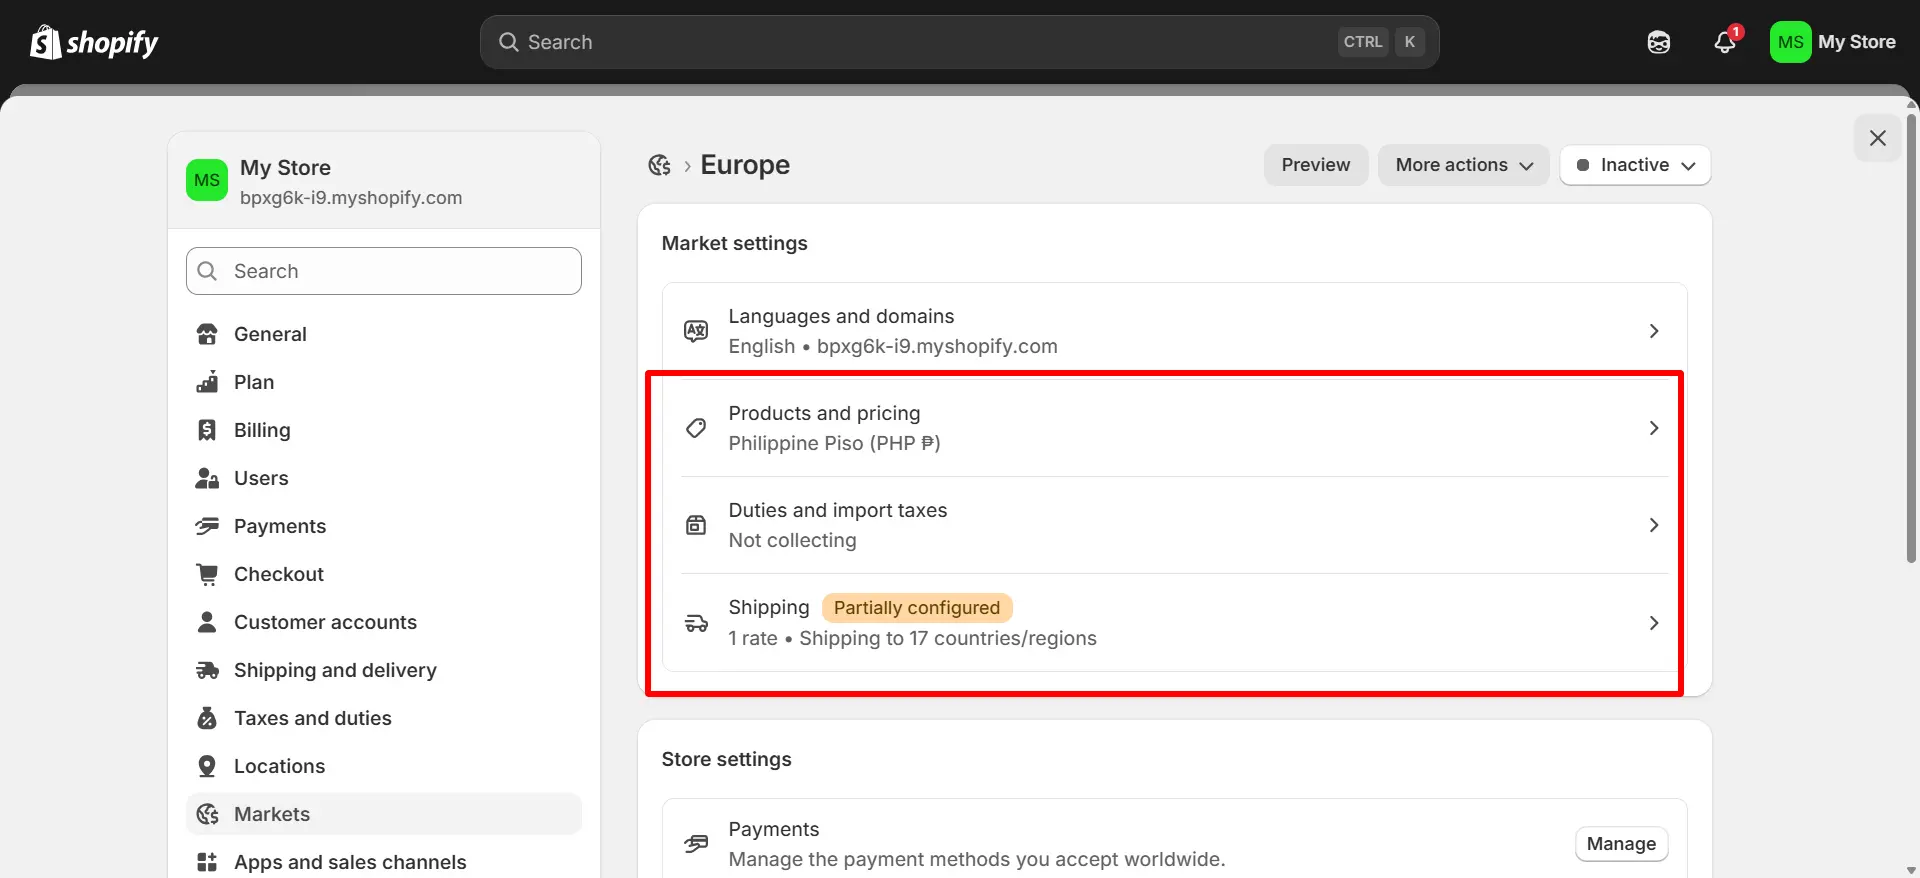The height and width of the screenshot is (878, 1920).
Task: Open General settings
Action: 384,334
